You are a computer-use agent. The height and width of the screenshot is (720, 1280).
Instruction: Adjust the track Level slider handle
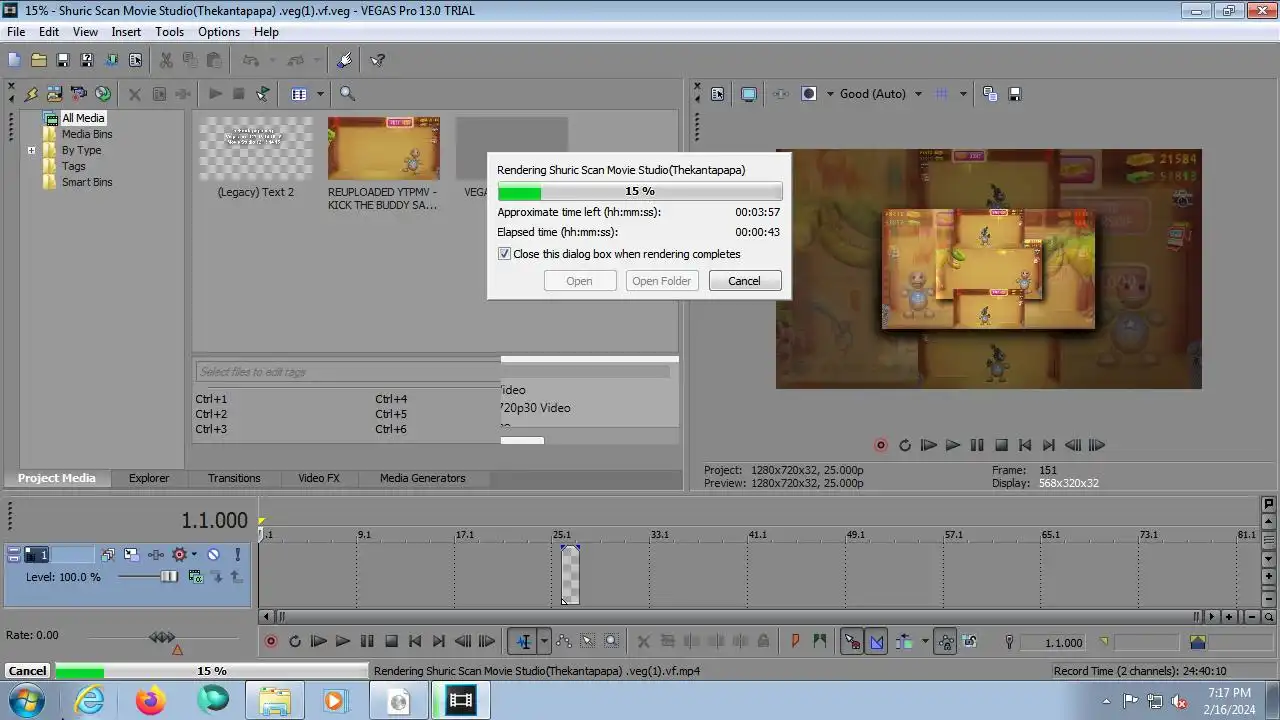tap(169, 577)
